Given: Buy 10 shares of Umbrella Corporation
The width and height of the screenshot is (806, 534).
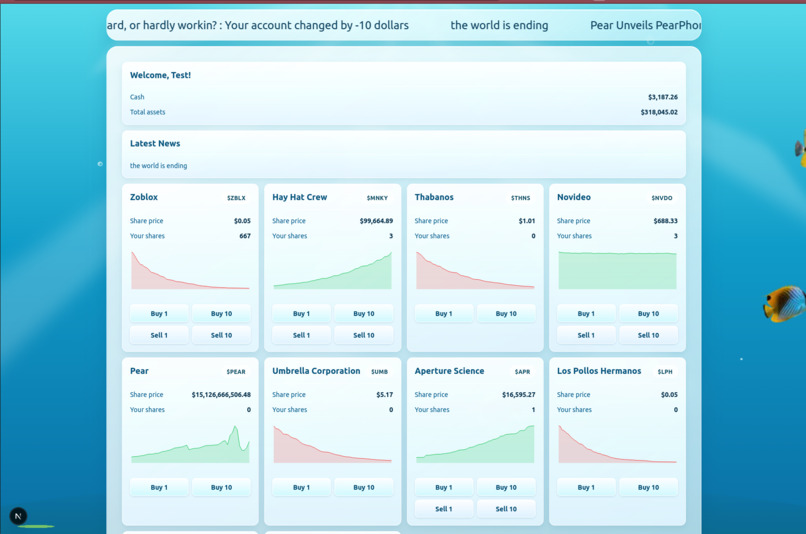Looking at the screenshot, I should [x=363, y=487].
